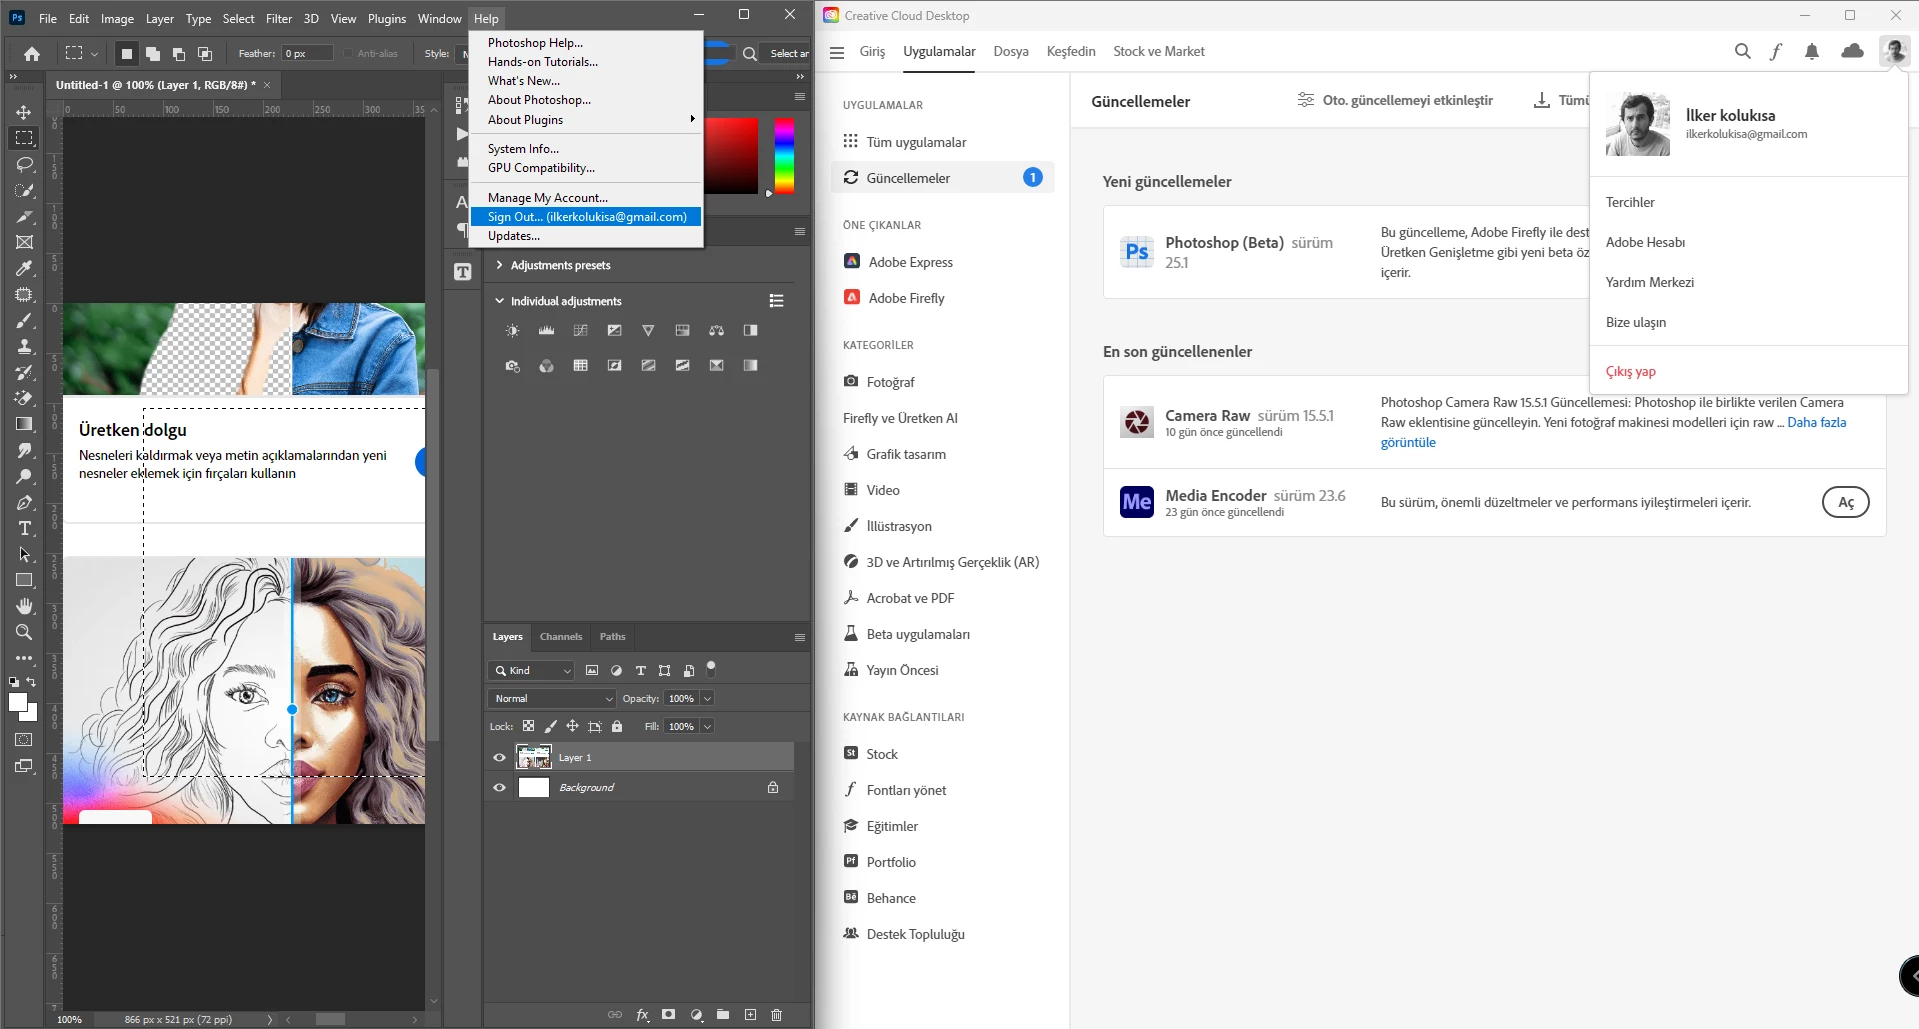Image resolution: width=1919 pixels, height=1029 pixels.
Task: Select the Eyedropper tool
Action: pyautogui.click(x=24, y=268)
